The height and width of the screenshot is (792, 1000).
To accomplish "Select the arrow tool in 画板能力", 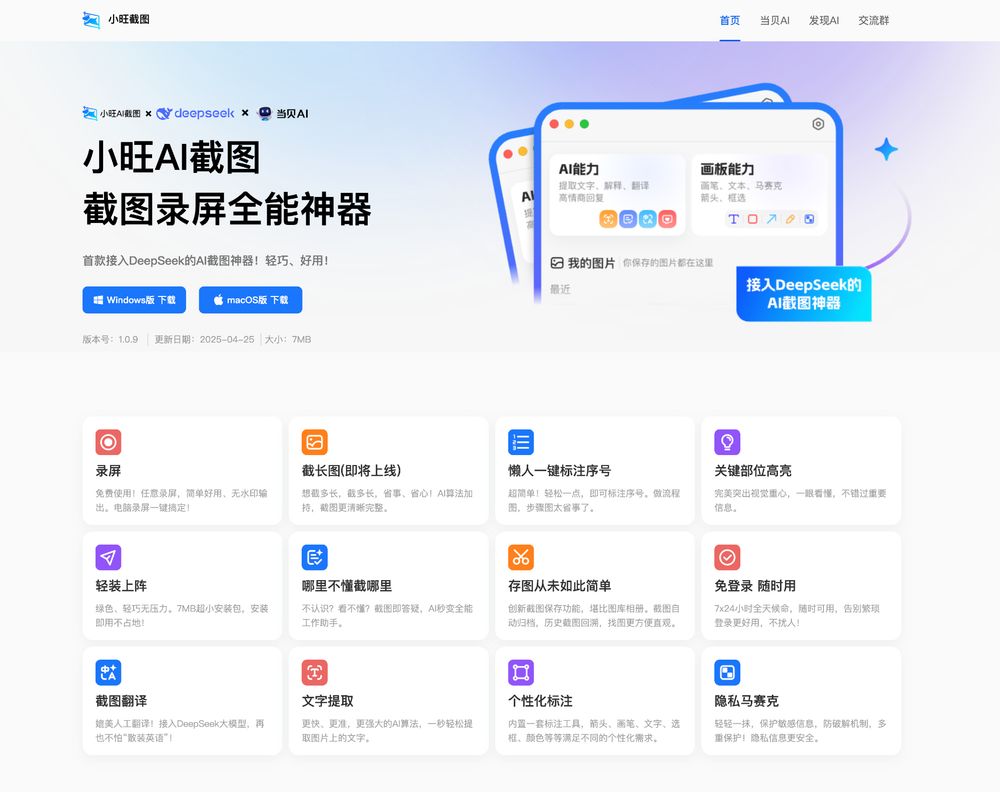I will tap(772, 219).
